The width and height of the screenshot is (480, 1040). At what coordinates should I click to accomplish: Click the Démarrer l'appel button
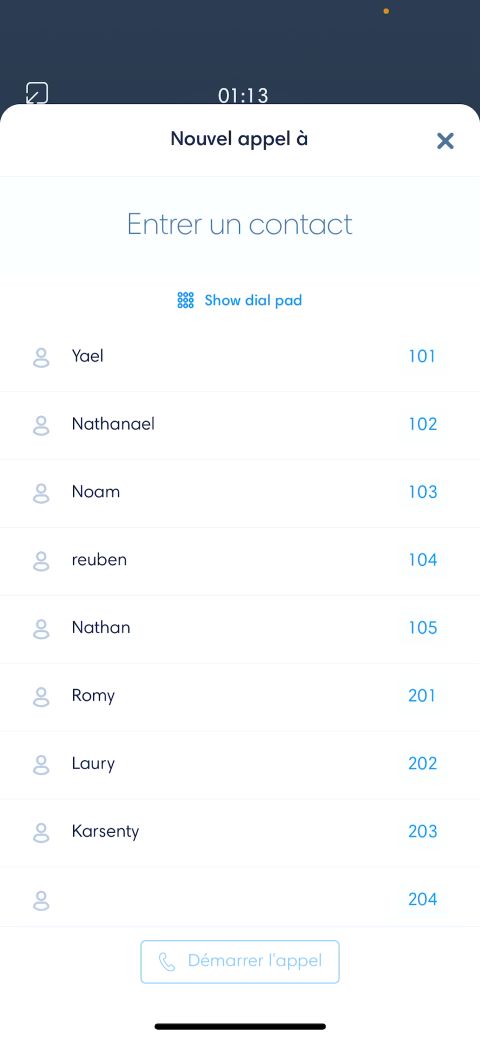click(x=240, y=962)
